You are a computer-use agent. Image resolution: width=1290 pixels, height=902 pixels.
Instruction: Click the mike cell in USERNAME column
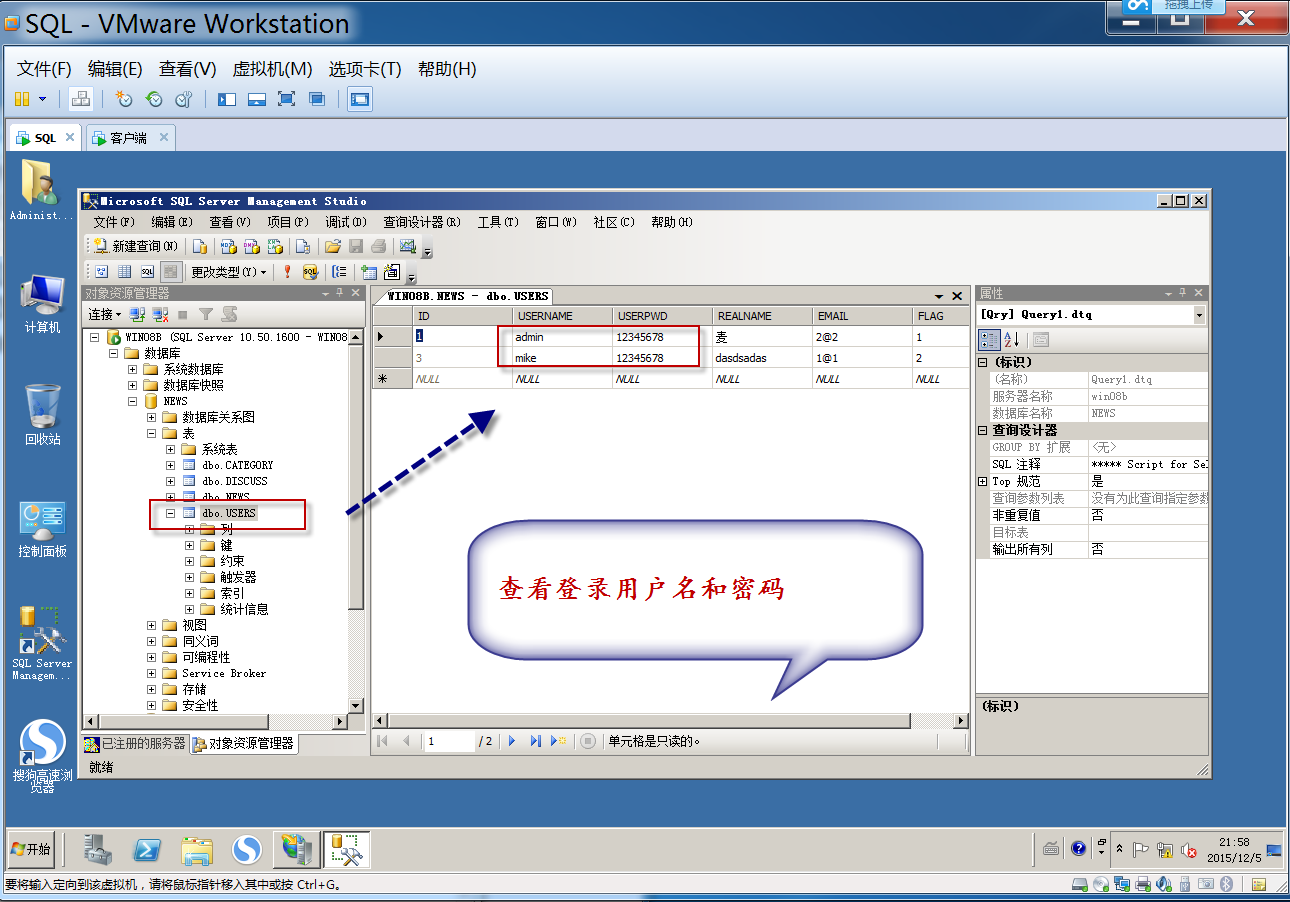pyautogui.click(x=562, y=358)
